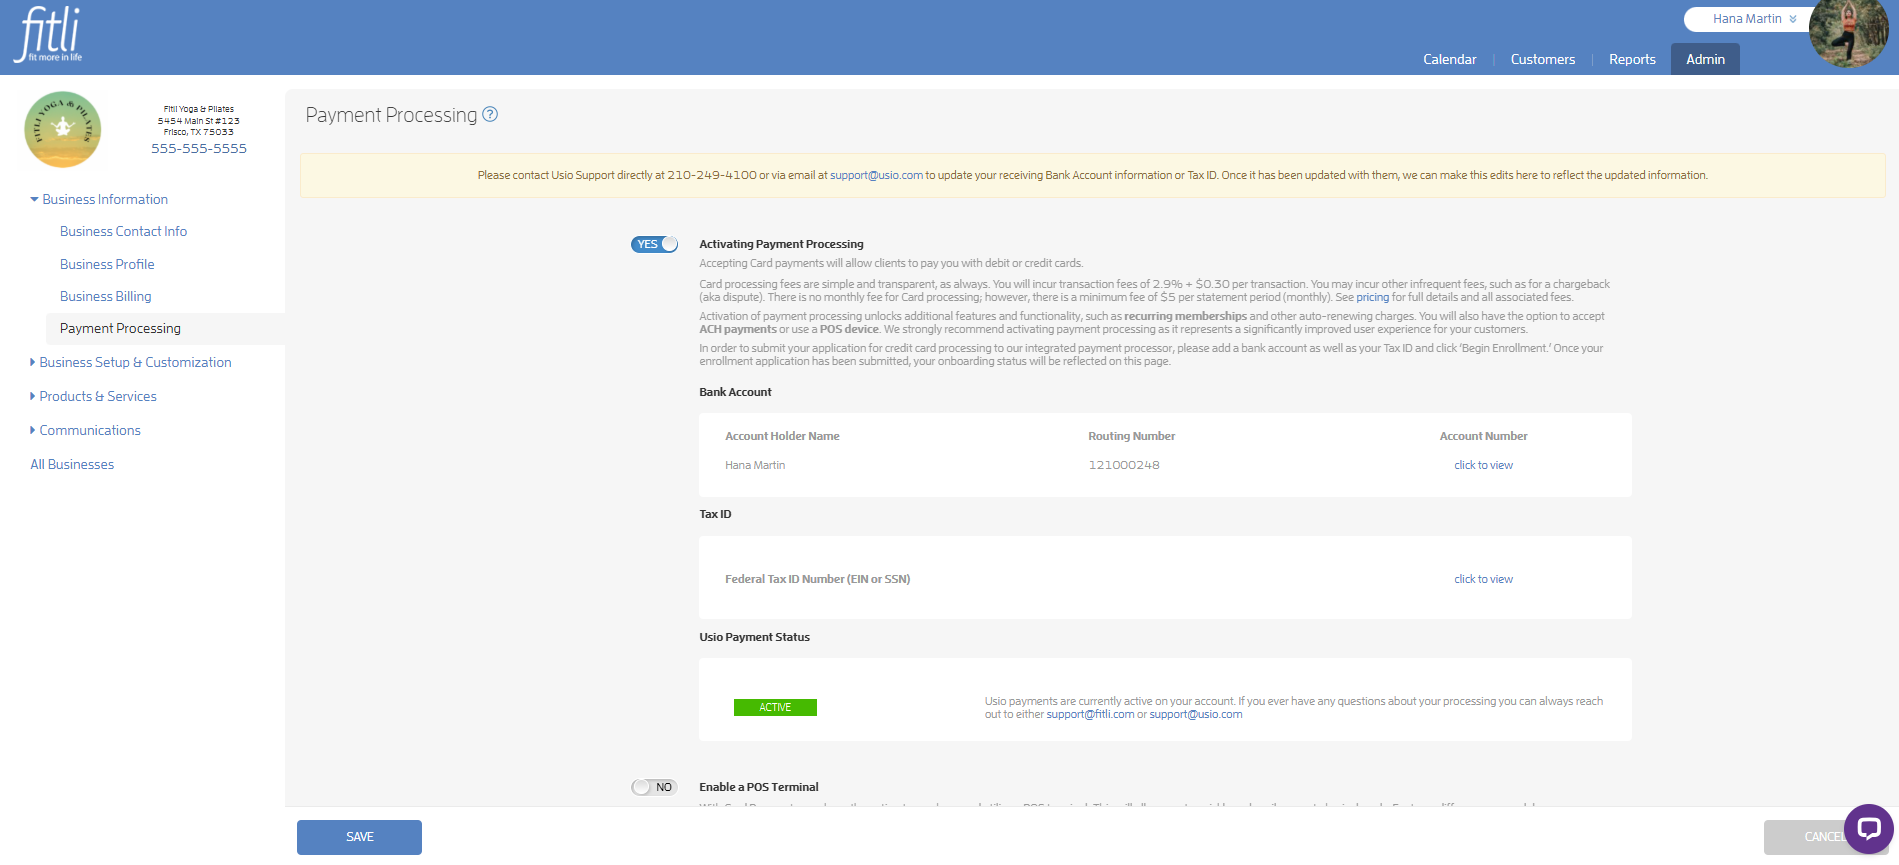Click to view the Account Number
This screenshot has height=865, width=1899.
click(x=1483, y=465)
